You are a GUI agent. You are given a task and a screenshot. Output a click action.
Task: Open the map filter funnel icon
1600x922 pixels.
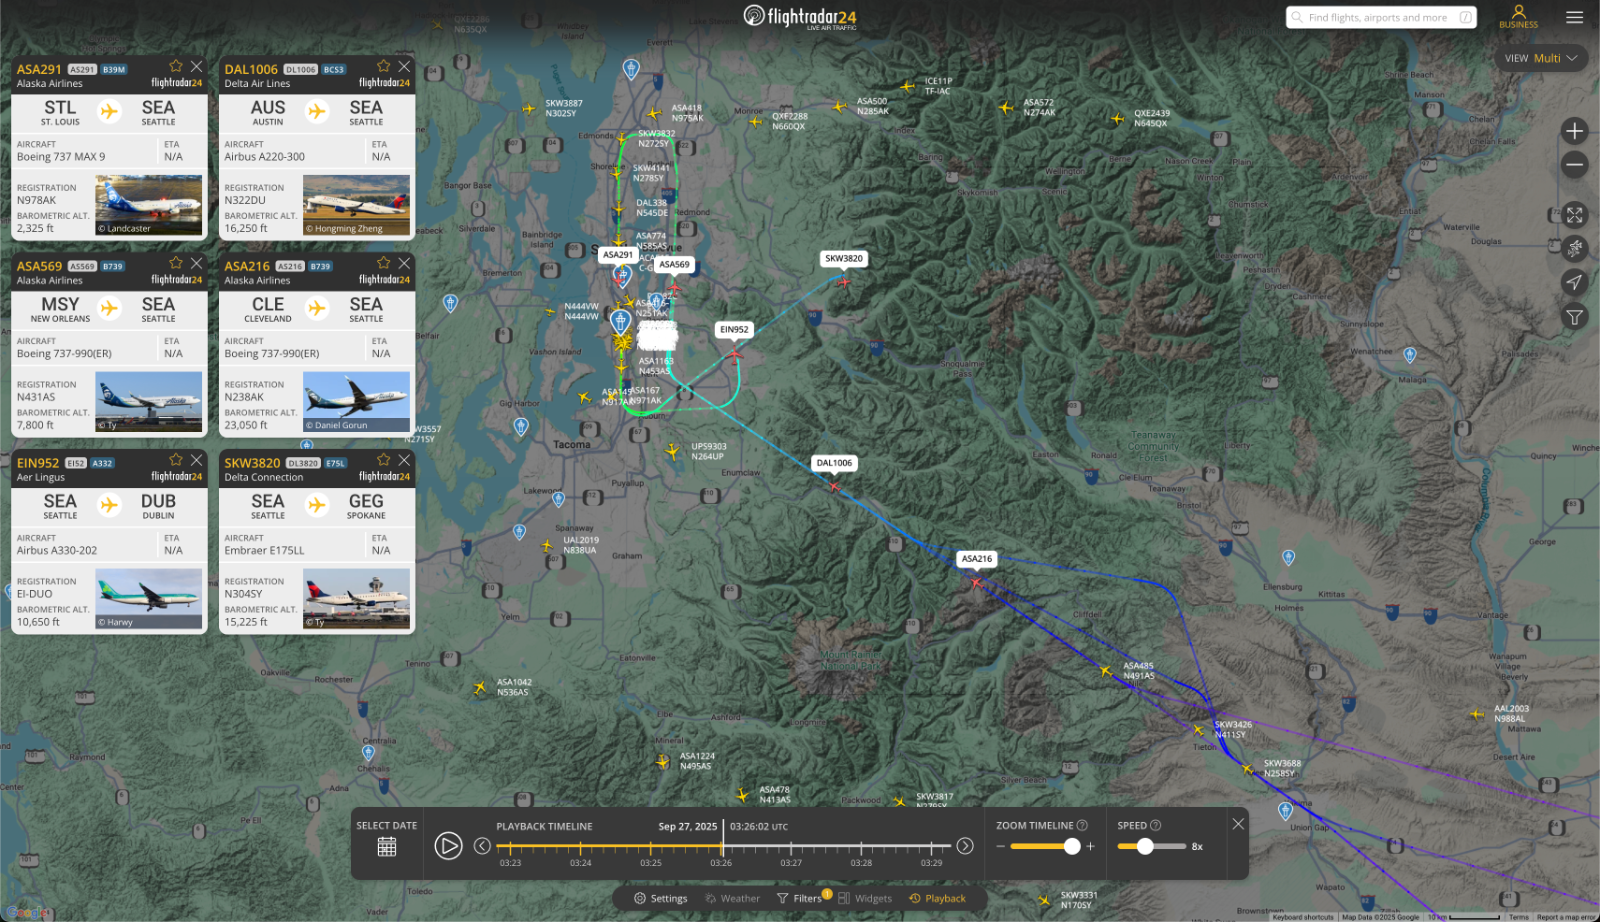[x=1574, y=317]
